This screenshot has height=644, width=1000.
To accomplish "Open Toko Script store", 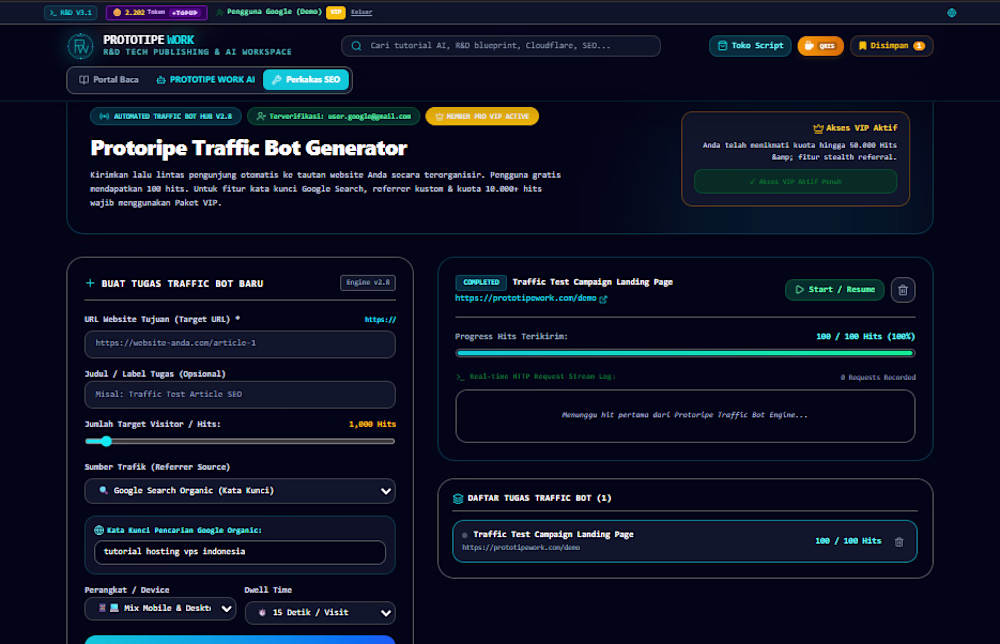I will (750, 46).
